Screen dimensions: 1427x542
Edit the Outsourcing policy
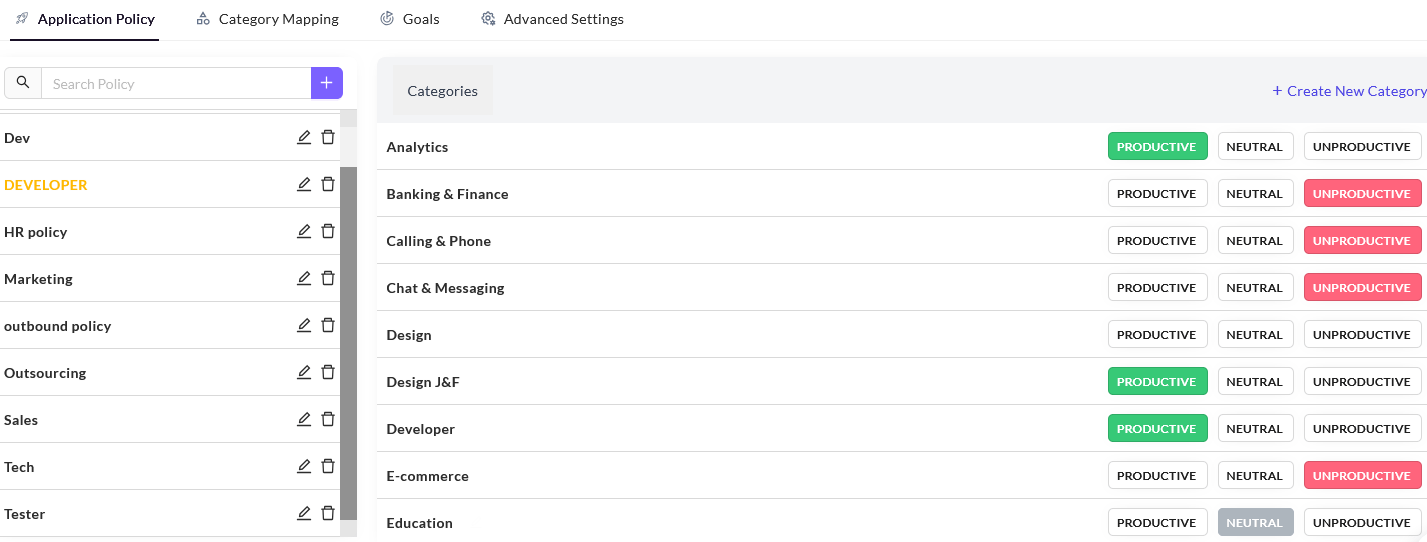point(304,372)
